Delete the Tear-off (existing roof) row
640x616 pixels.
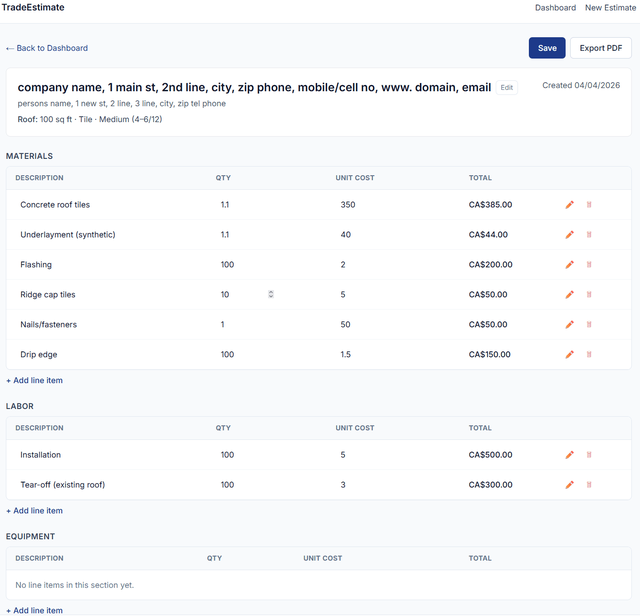(589, 485)
